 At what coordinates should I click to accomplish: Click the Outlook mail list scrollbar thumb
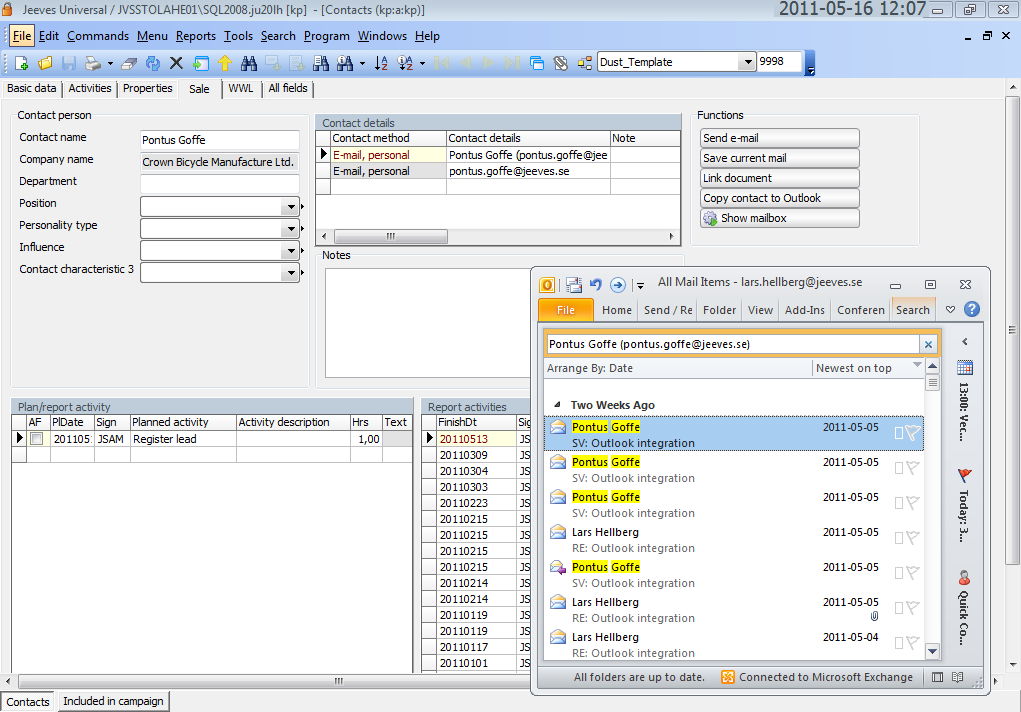pyautogui.click(x=932, y=382)
